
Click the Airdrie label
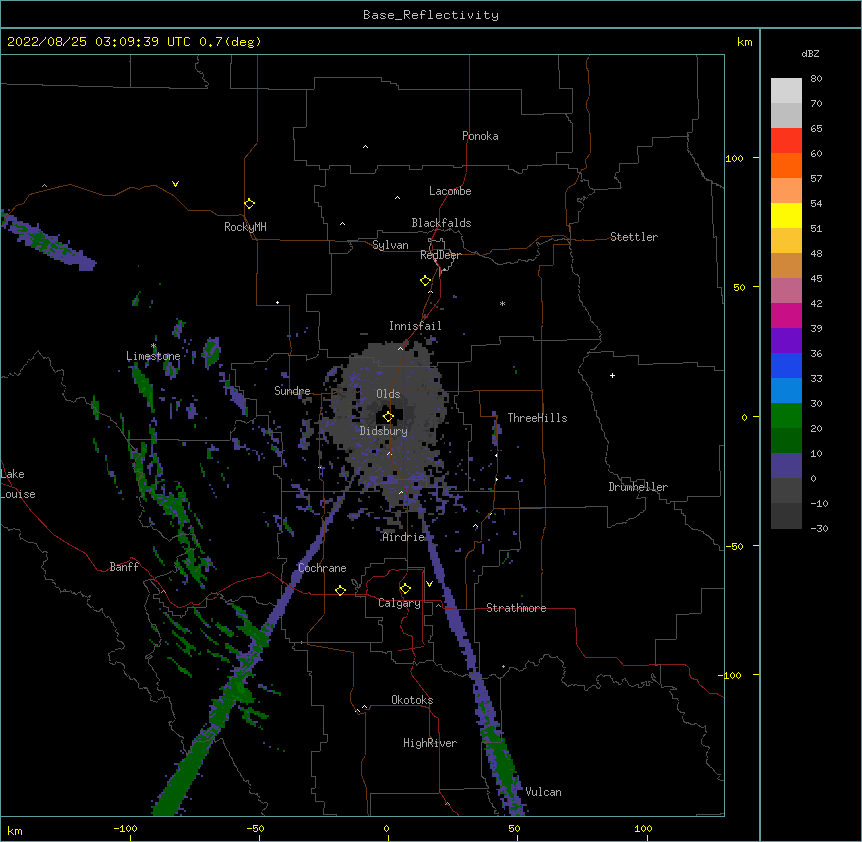pyautogui.click(x=404, y=537)
